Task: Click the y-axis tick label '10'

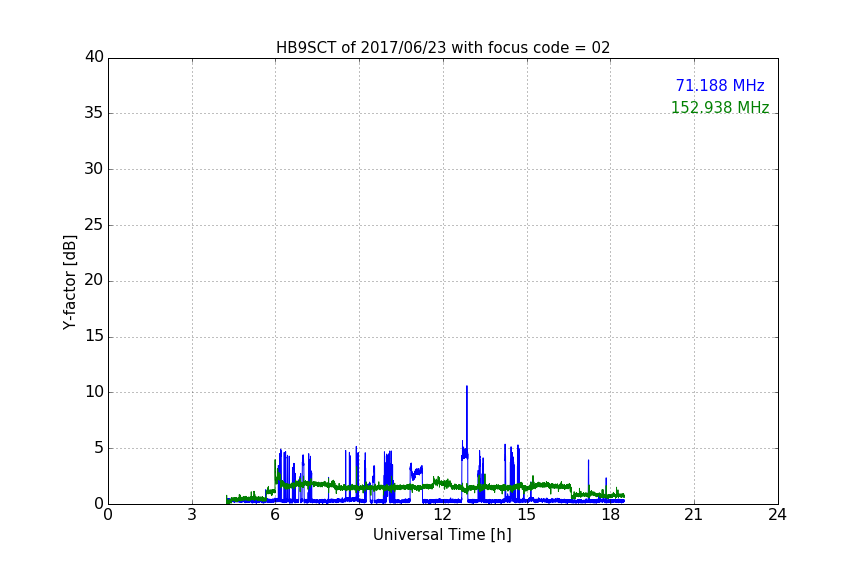Action: (x=94, y=392)
